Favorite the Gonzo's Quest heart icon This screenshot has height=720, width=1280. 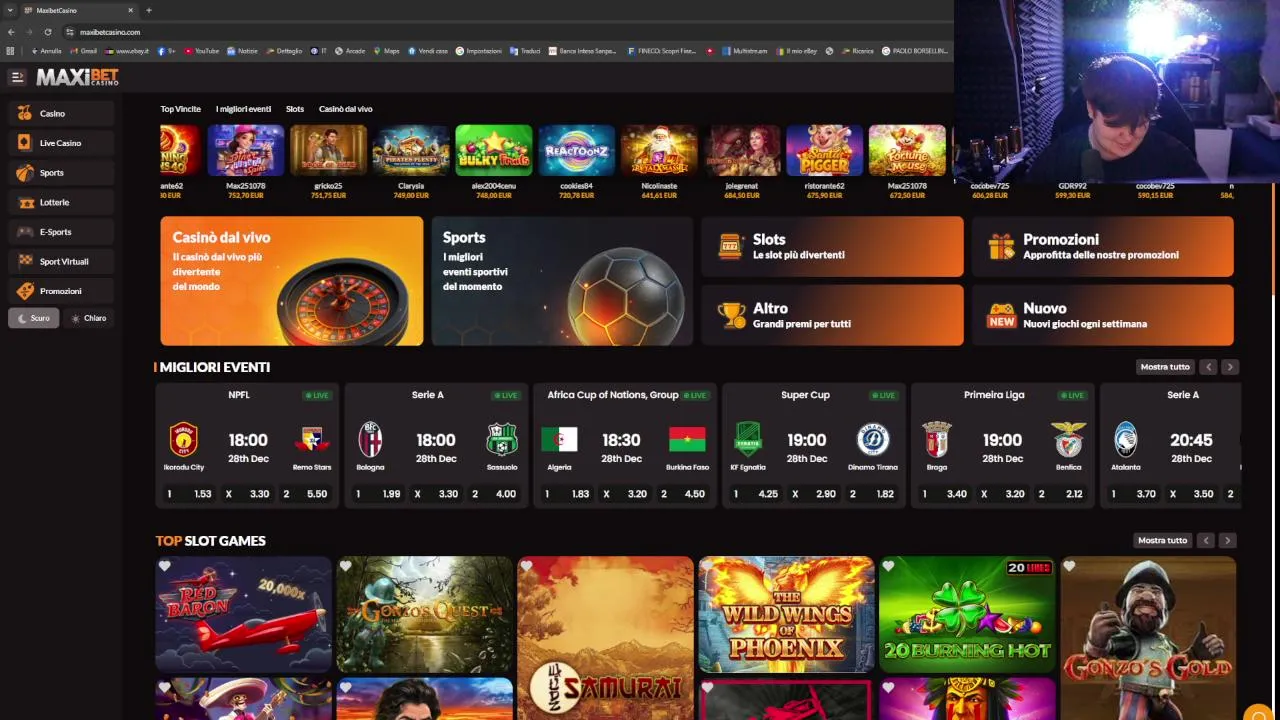(x=346, y=566)
